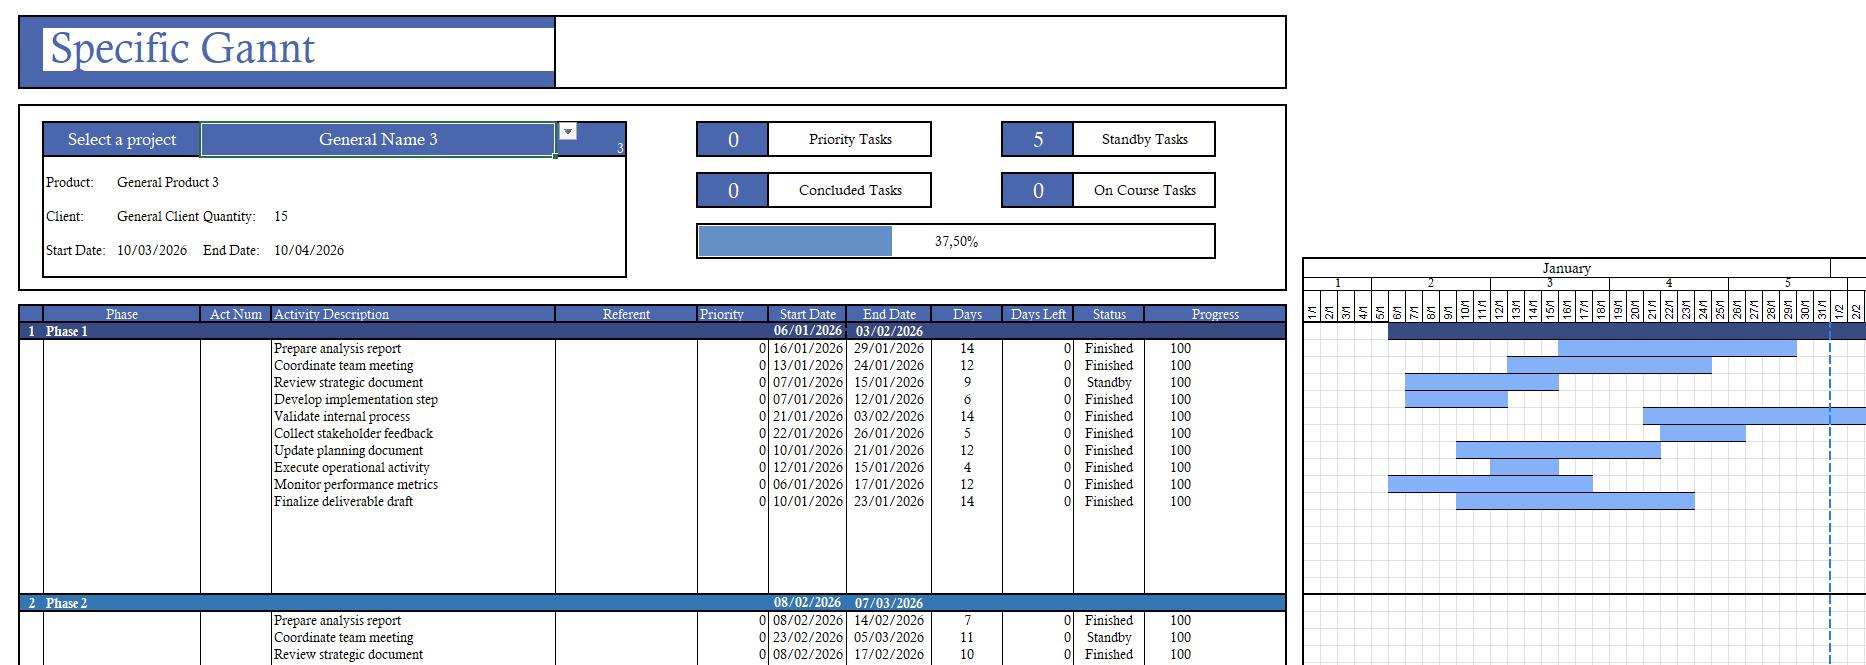Select Phase 2 'Coordinate team meeting' activity

pos(344,637)
